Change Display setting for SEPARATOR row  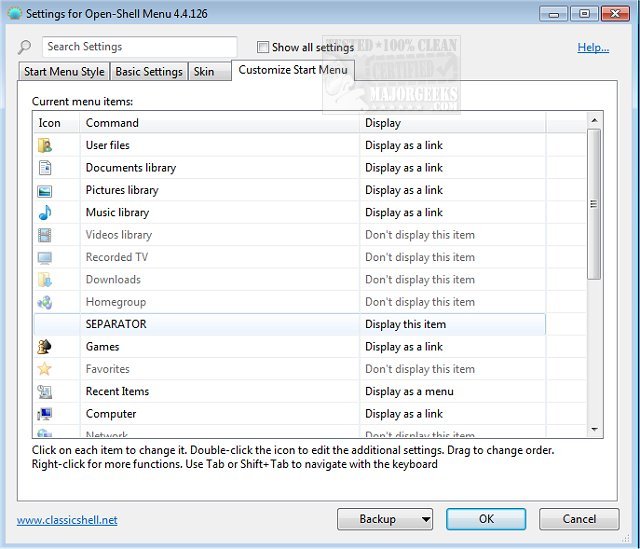[405, 325]
